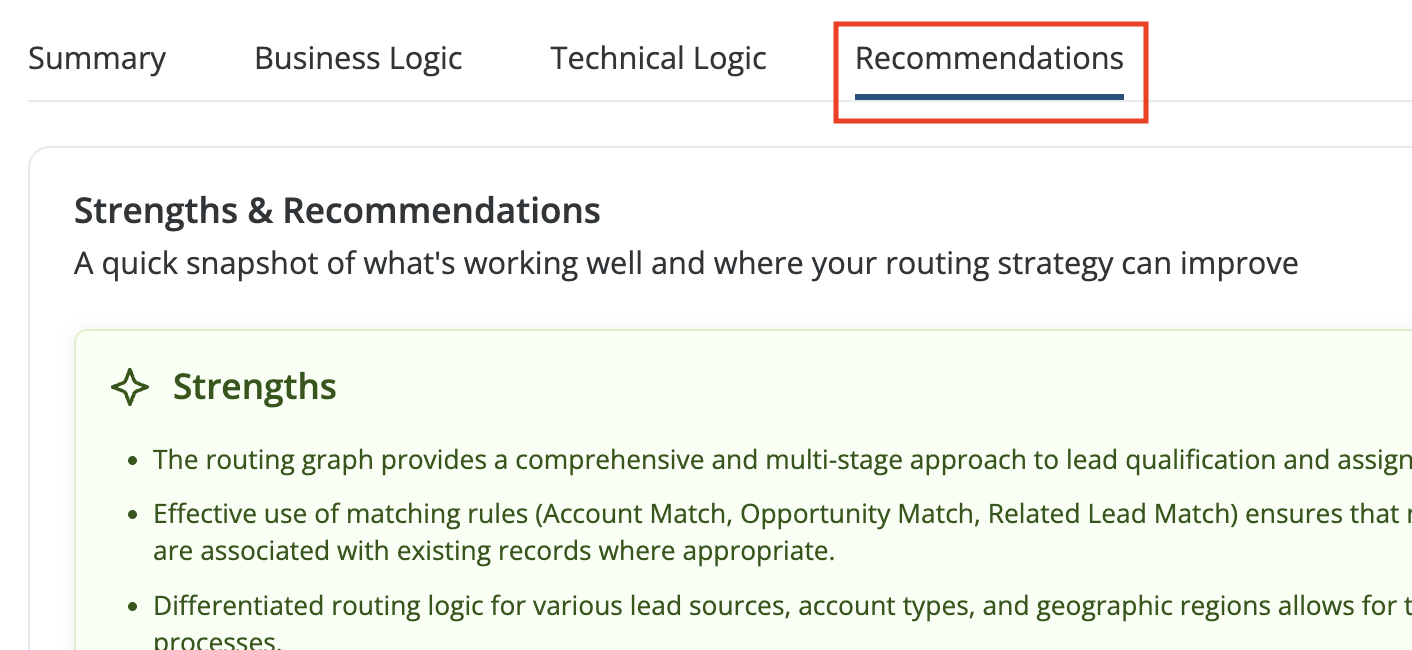Click the blue underline under Recommendations

point(989,97)
